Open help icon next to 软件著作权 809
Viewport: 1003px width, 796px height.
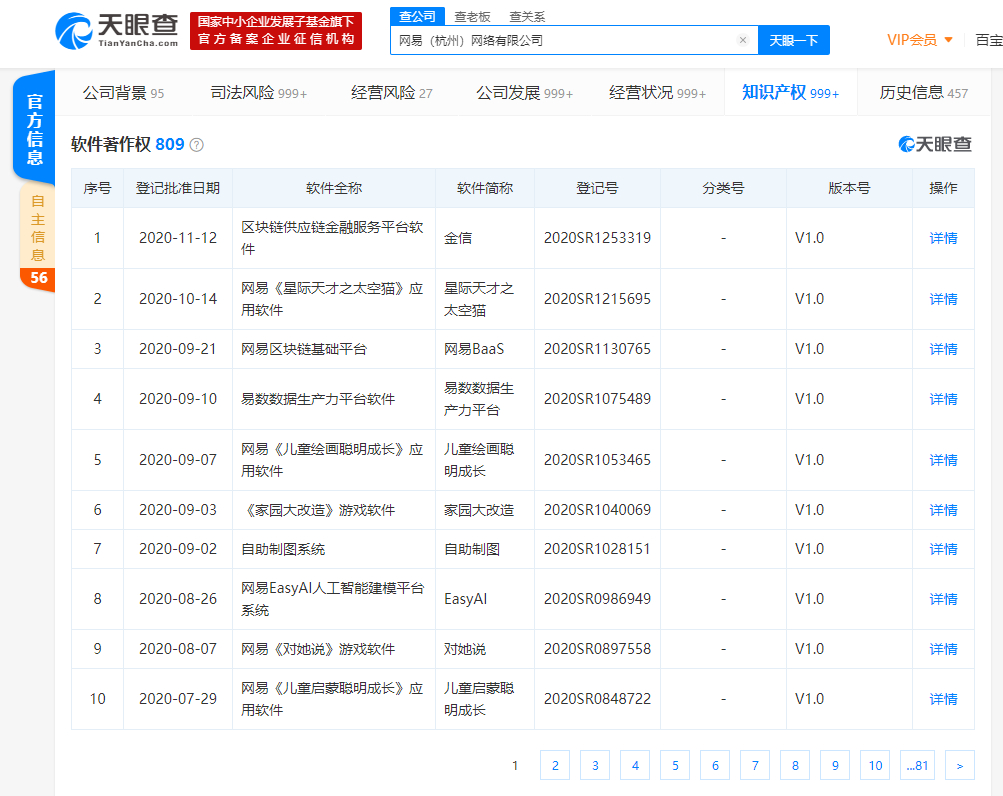197,145
